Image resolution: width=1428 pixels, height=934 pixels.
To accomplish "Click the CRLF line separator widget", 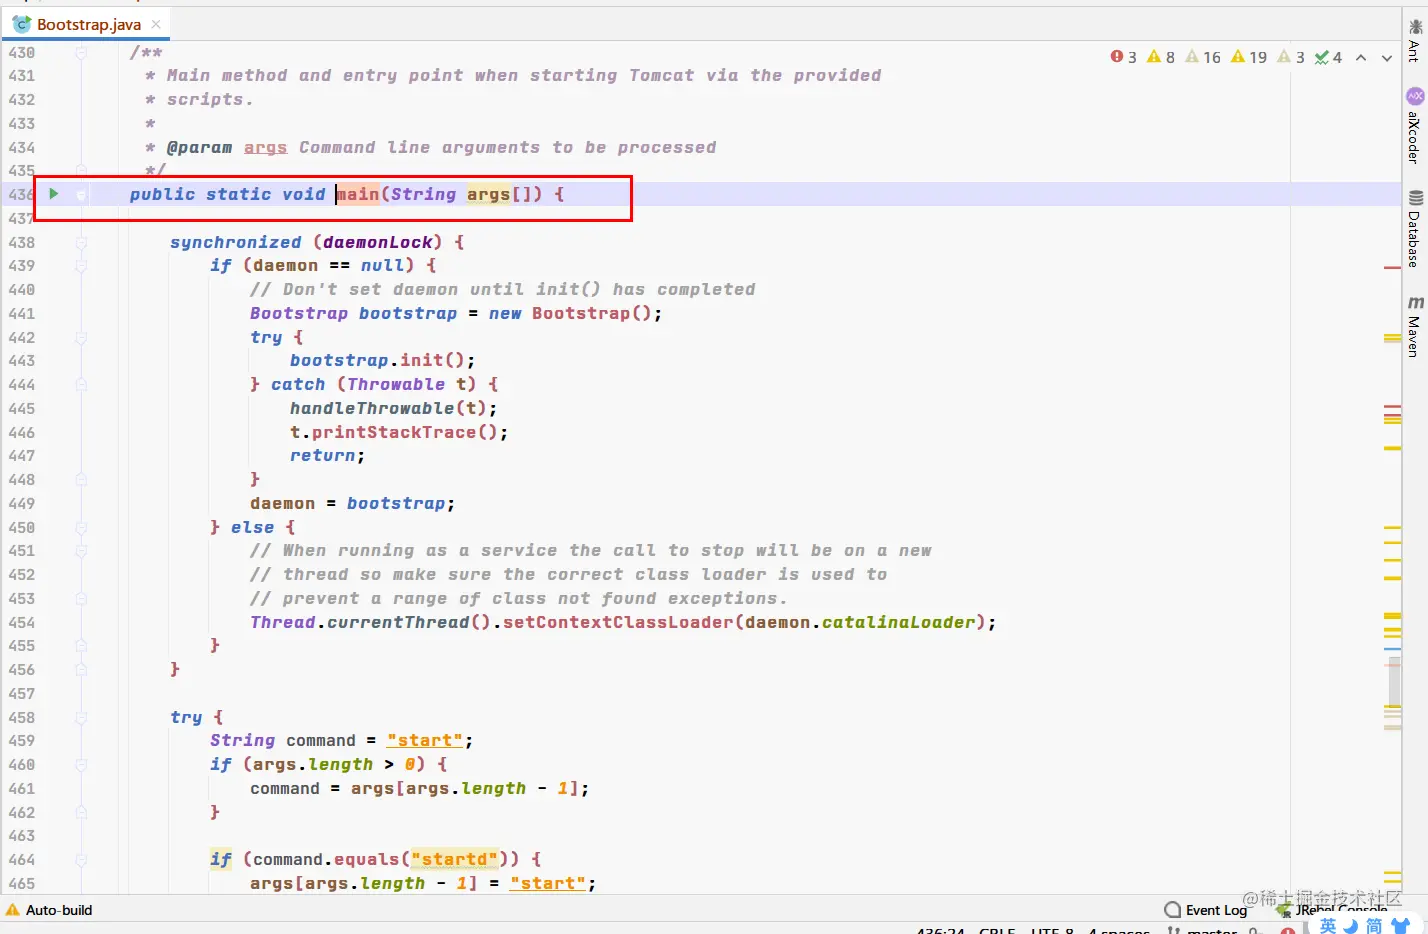I will pos(997,930).
